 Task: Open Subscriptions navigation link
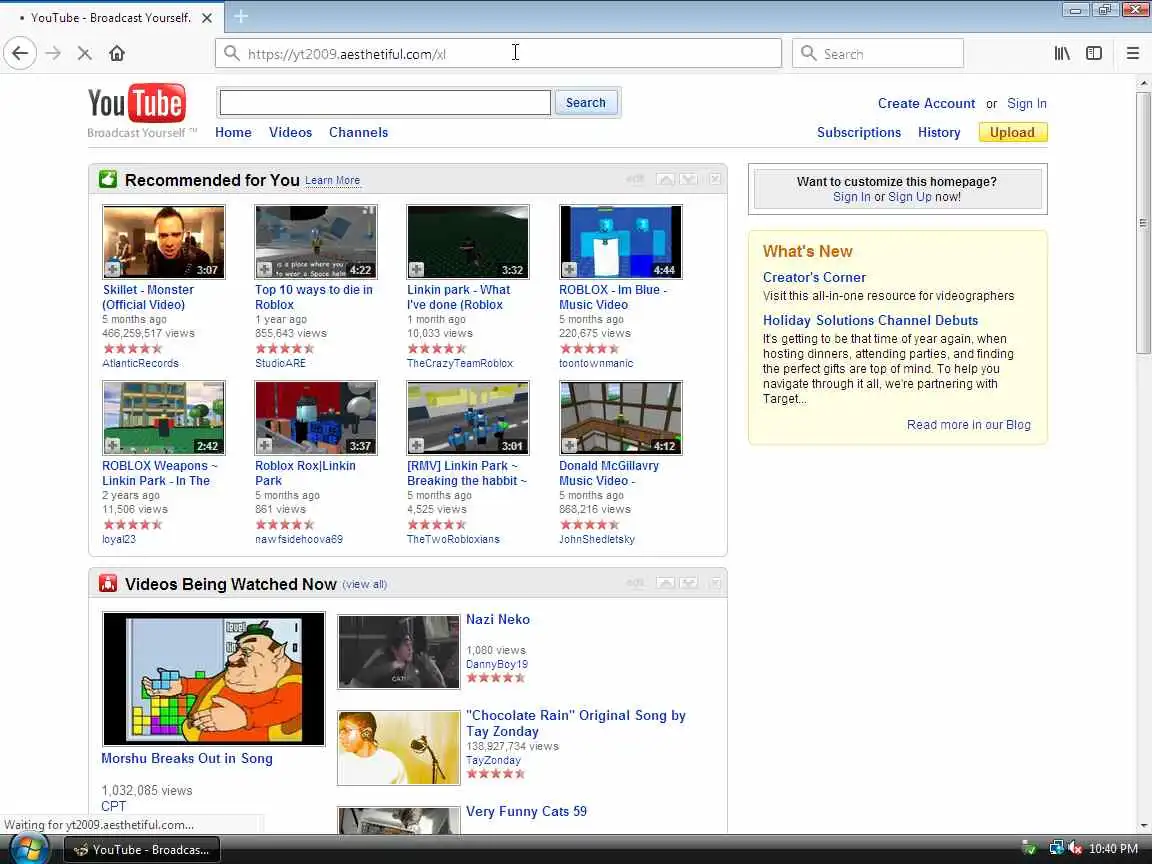(859, 132)
